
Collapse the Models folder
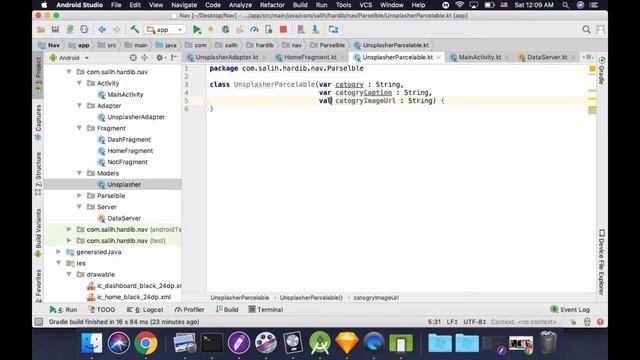[x=79, y=173]
